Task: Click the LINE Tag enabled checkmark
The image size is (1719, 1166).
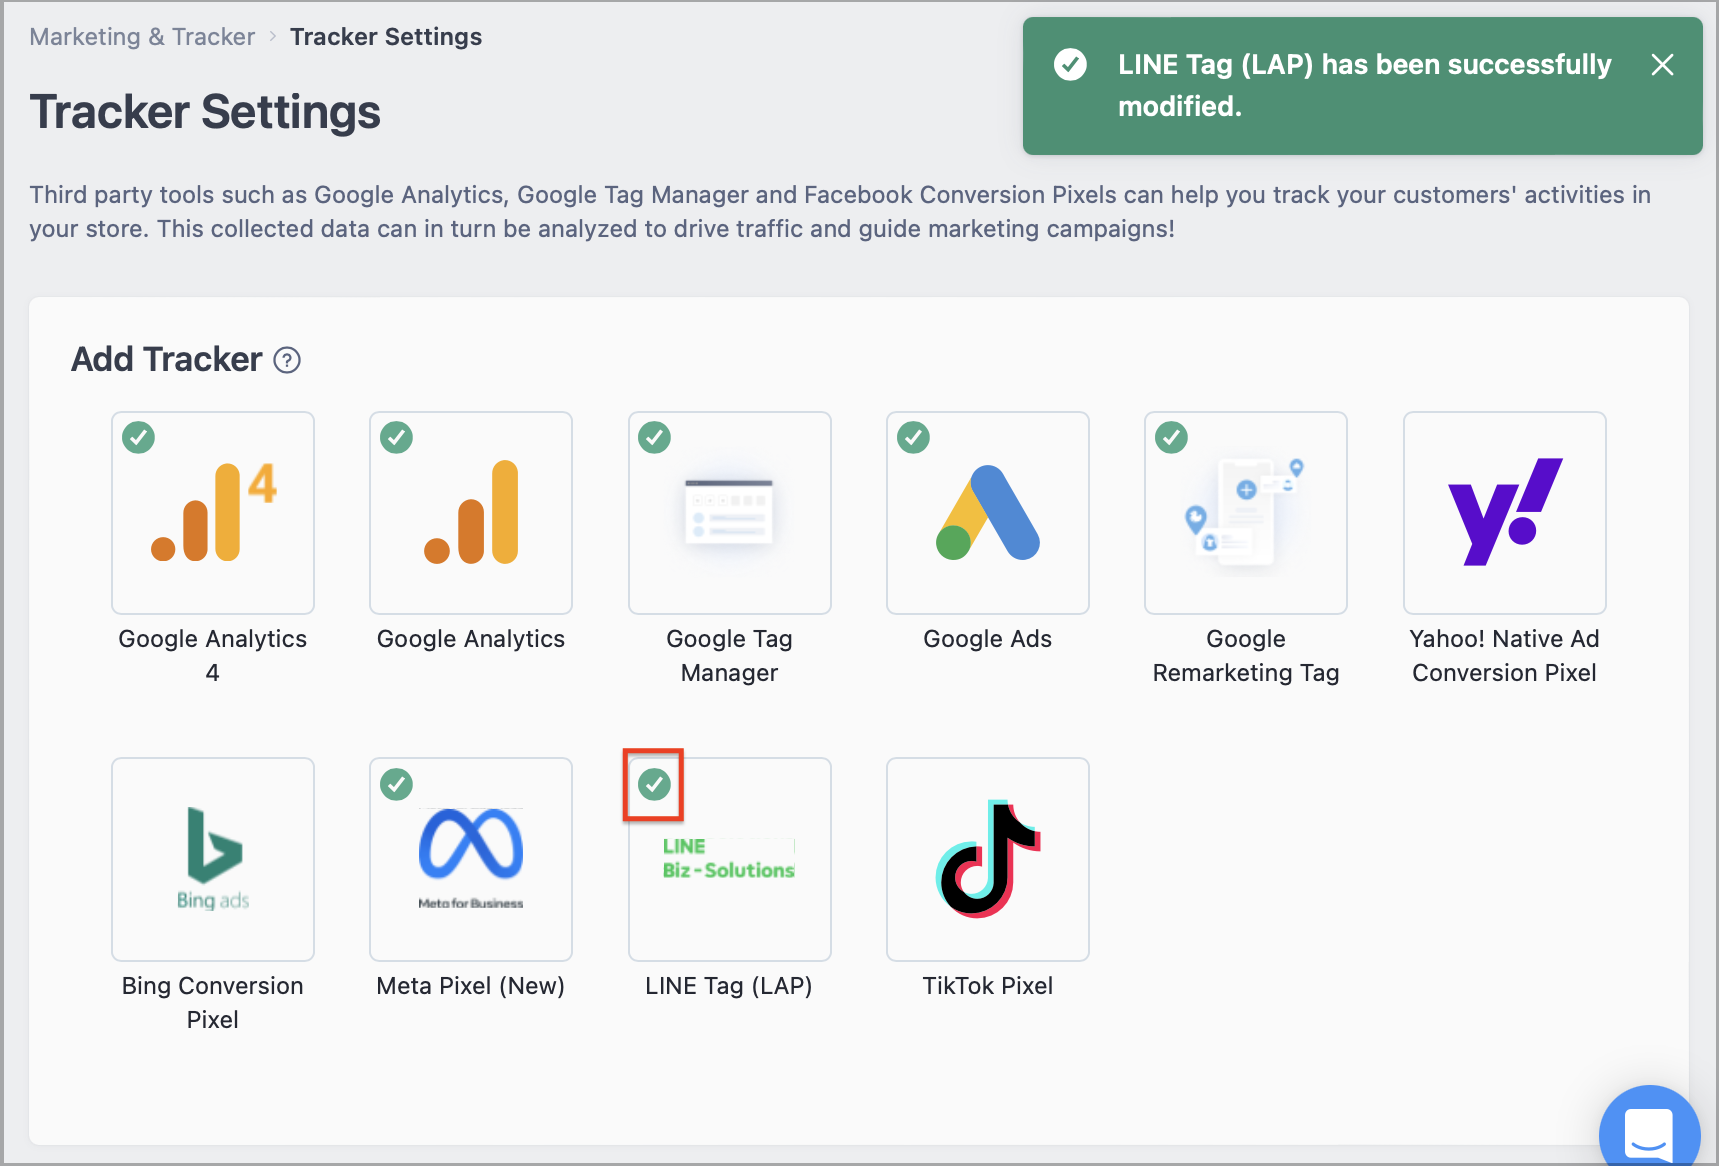Action: [655, 784]
